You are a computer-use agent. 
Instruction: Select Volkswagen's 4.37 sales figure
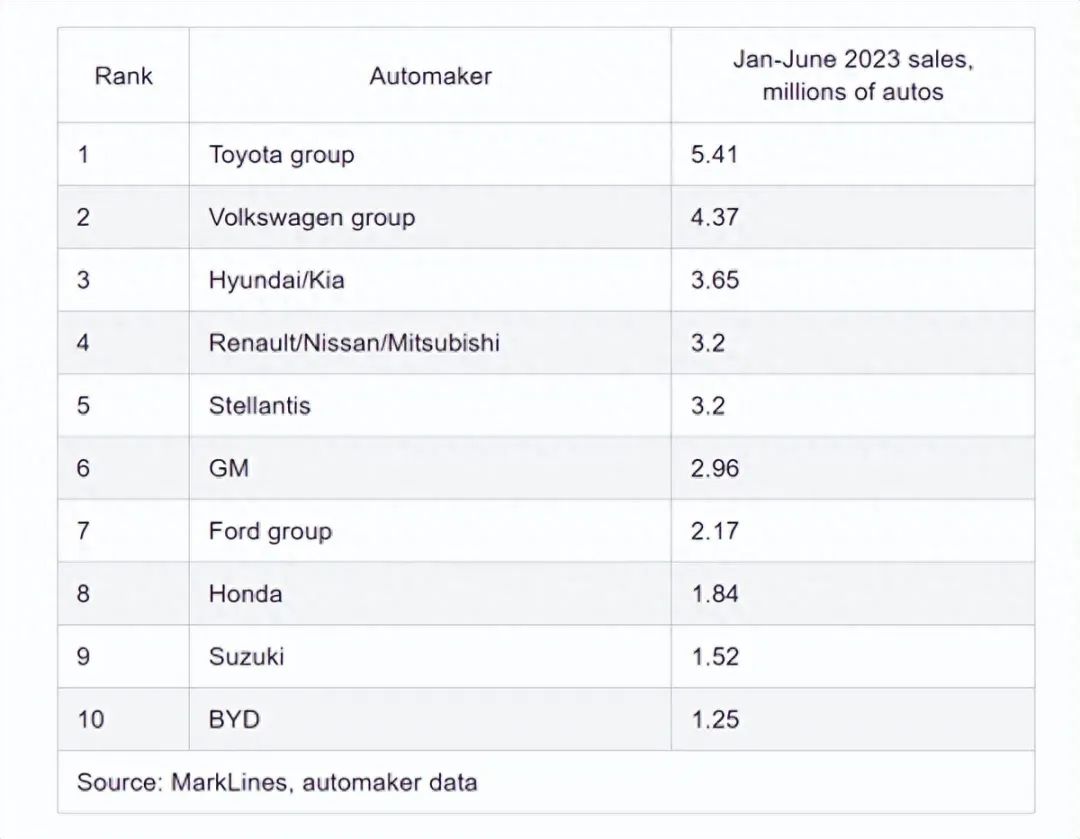[714, 217]
